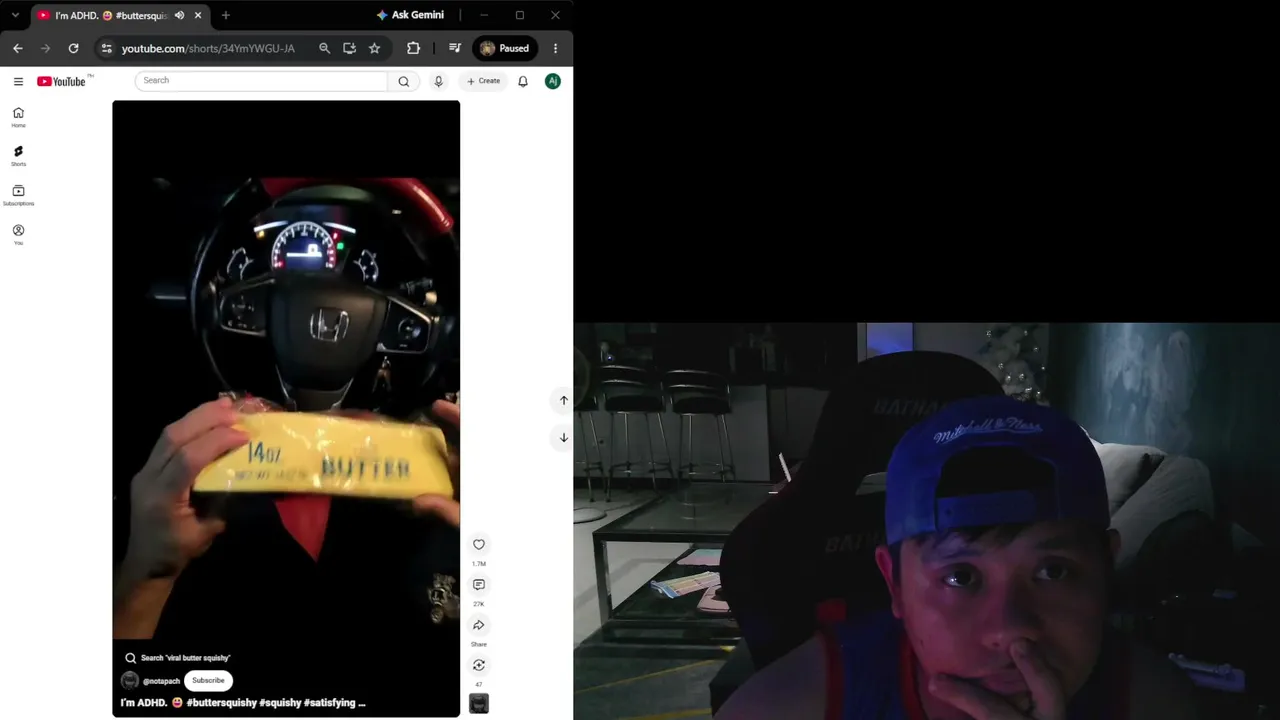Image resolution: width=1280 pixels, height=720 pixels.
Task: Go forward in Chrome
Action: point(45,48)
